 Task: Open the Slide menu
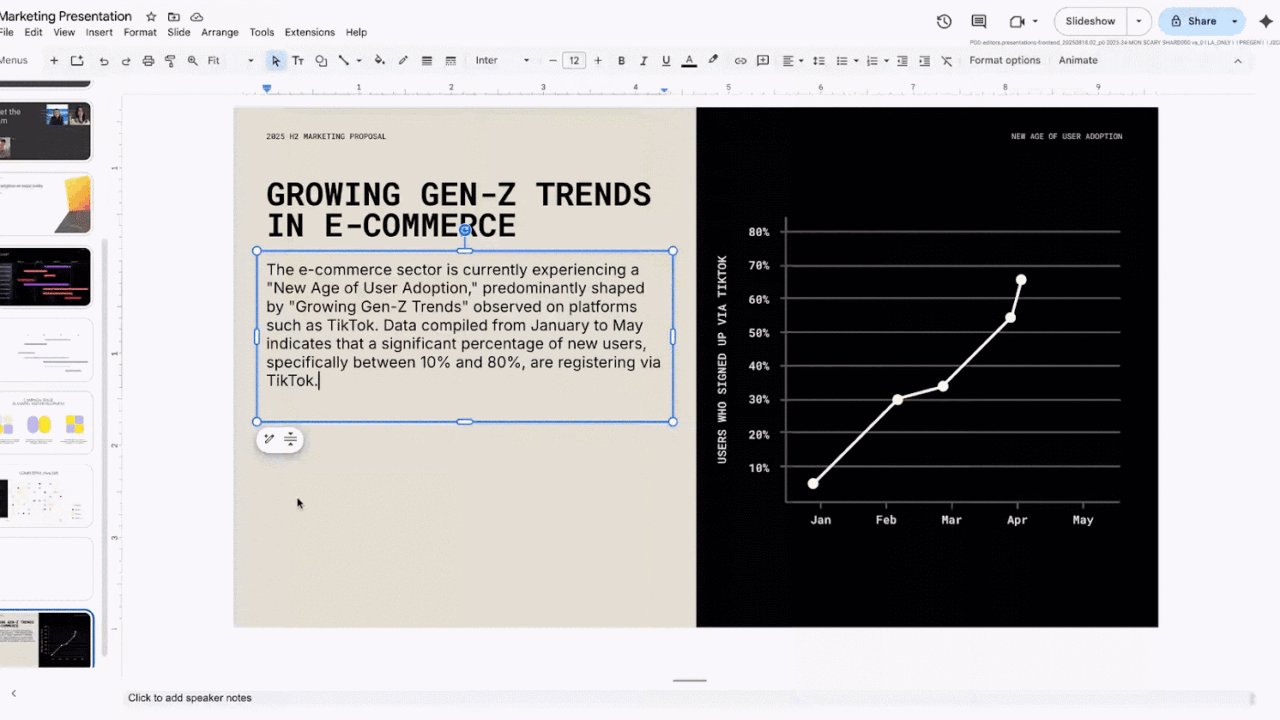[x=179, y=32]
